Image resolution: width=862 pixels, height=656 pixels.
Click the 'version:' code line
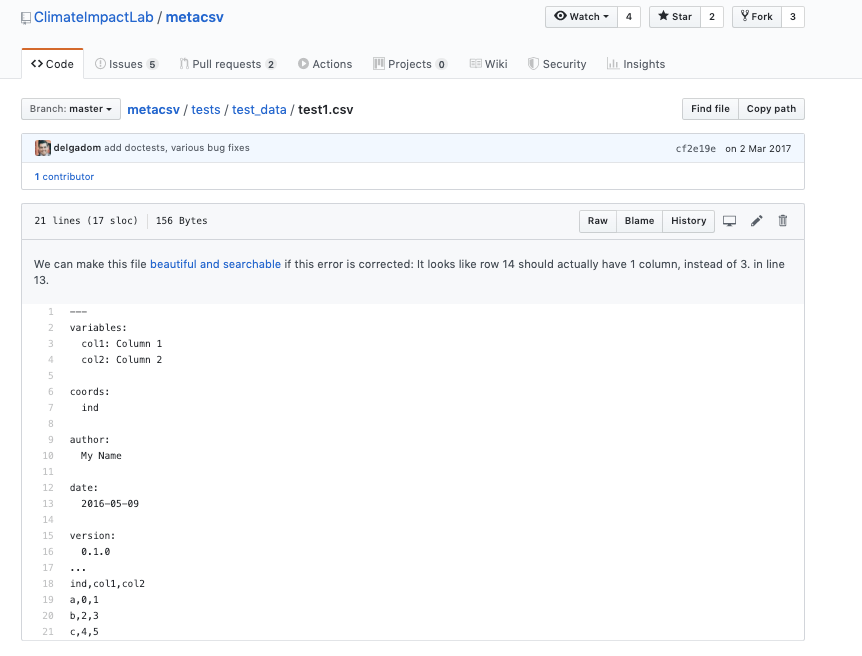click(92, 536)
